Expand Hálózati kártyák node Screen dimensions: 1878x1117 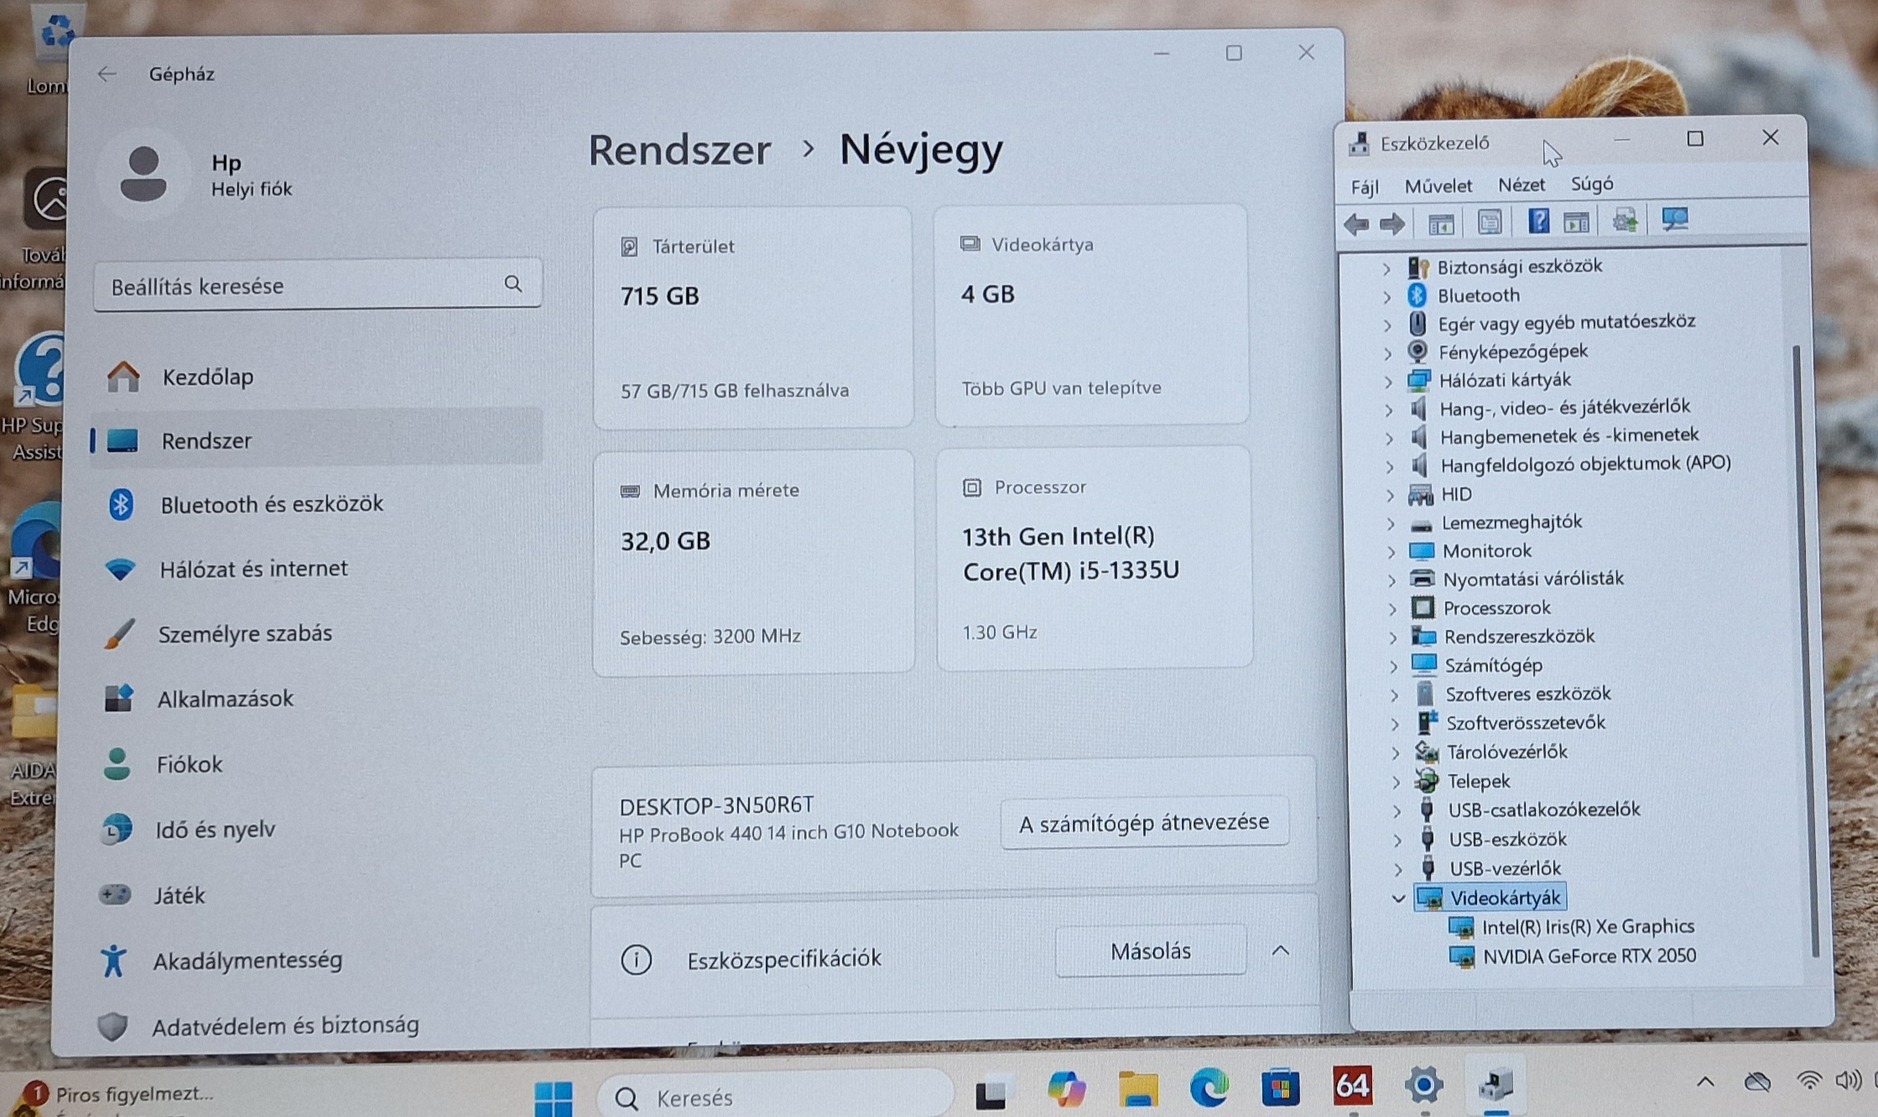pos(1388,381)
